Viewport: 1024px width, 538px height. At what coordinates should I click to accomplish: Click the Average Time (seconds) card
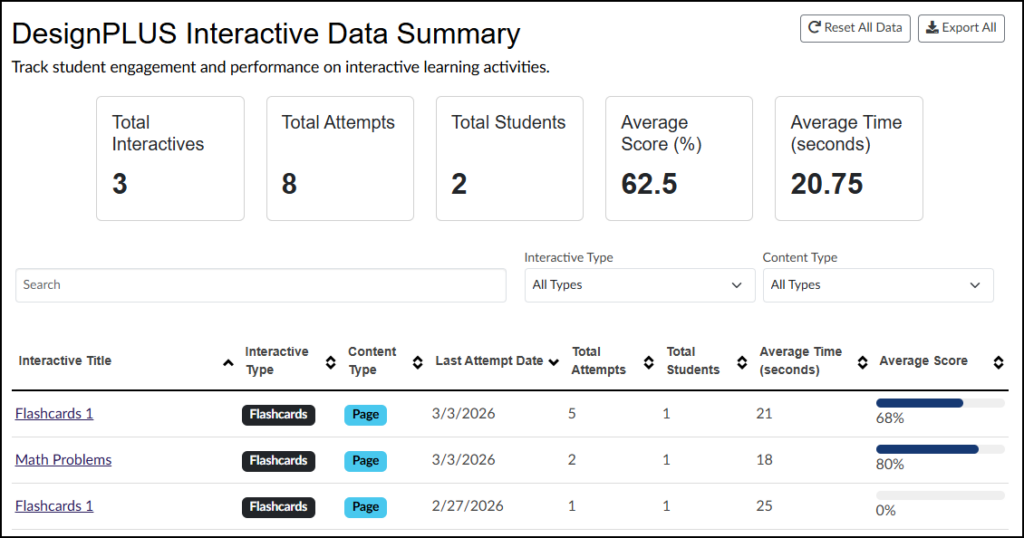click(x=849, y=159)
